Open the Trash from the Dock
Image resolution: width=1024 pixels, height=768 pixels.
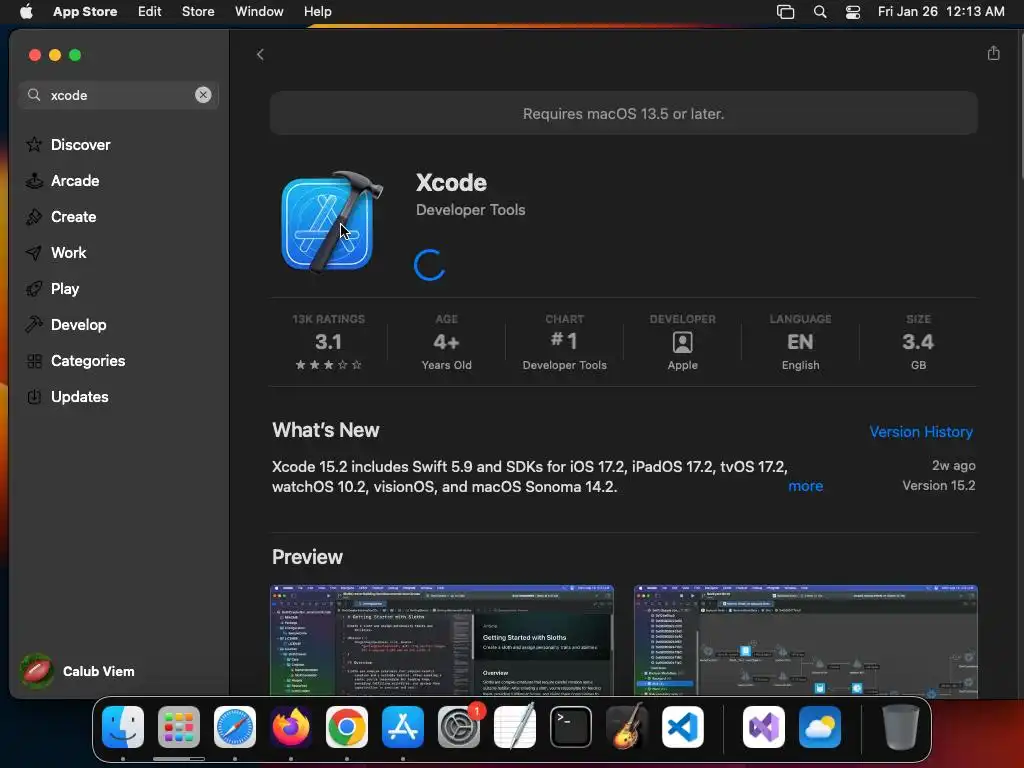point(901,727)
